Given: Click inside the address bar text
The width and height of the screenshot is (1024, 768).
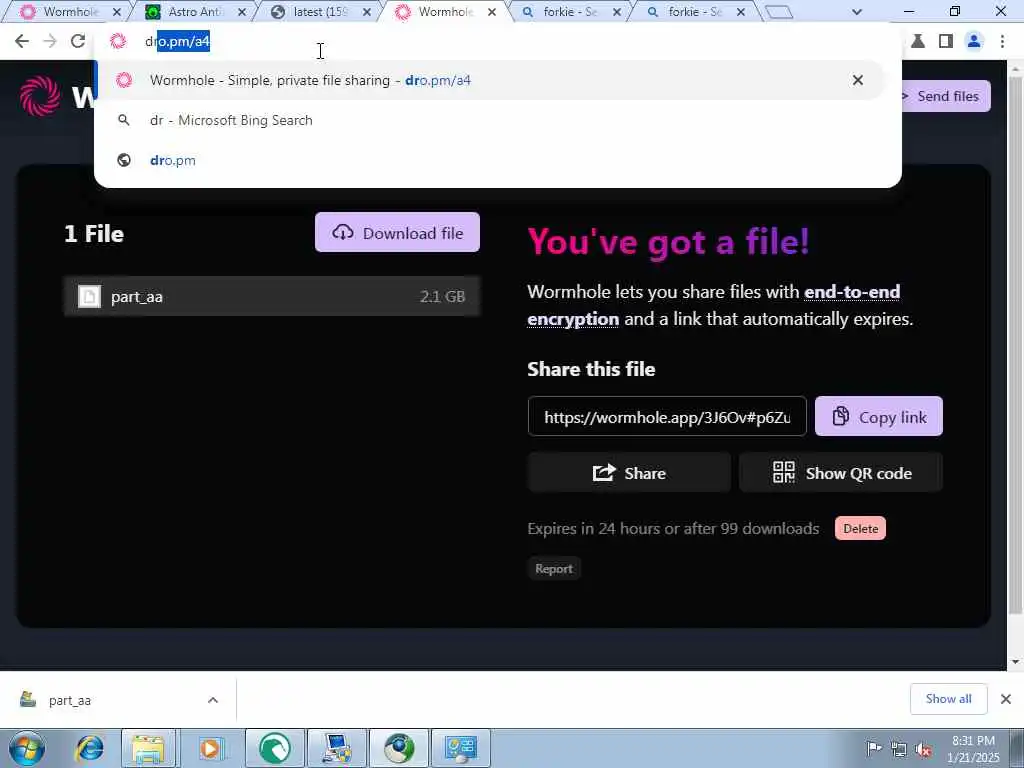Looking at the screenshot, I should [x=178, y=41].
